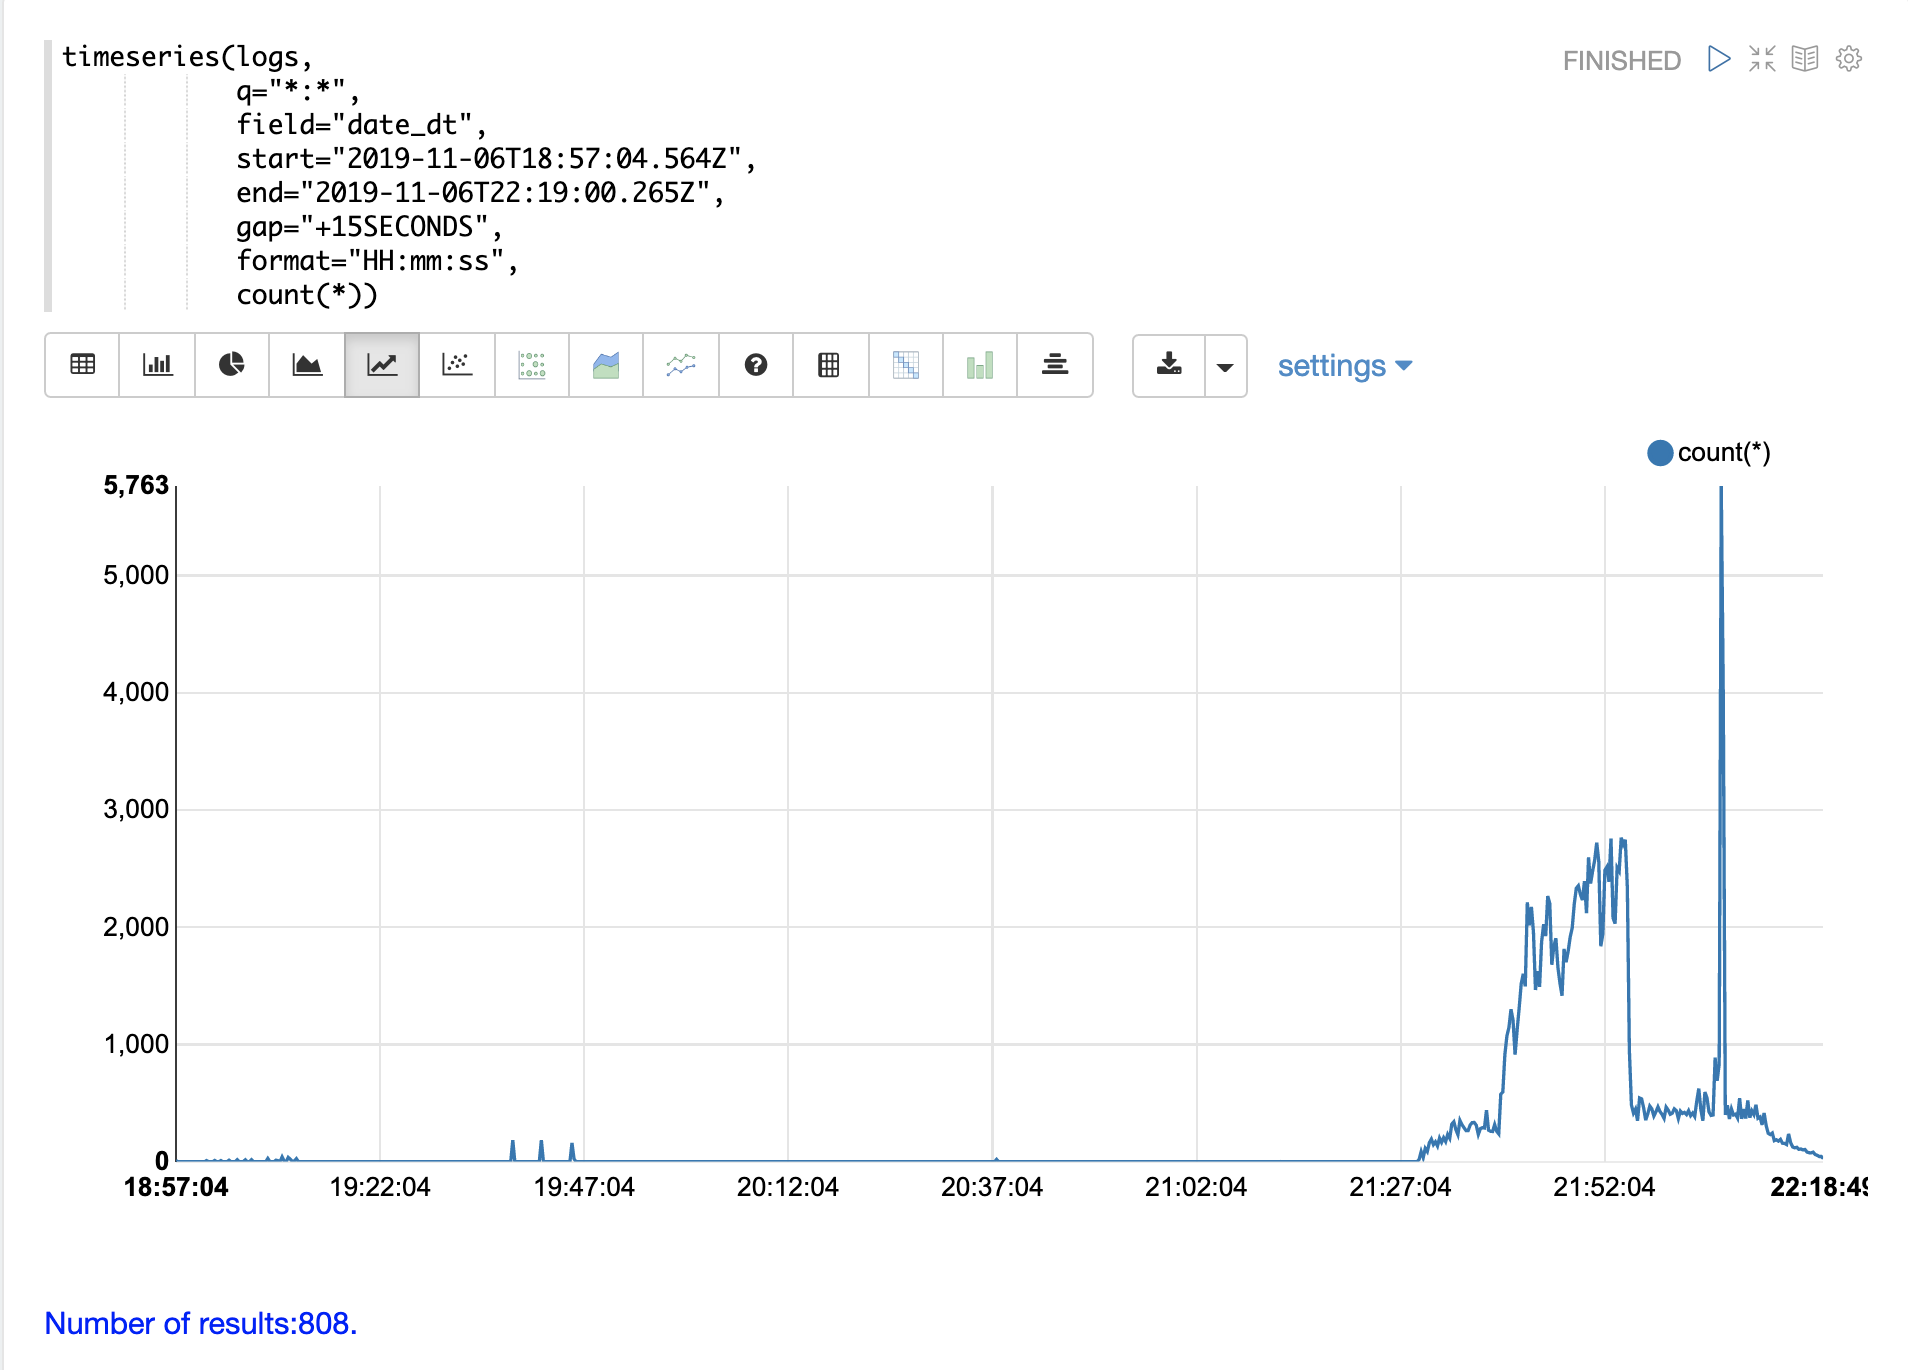Download the result data

click(x=1169, y=365)
